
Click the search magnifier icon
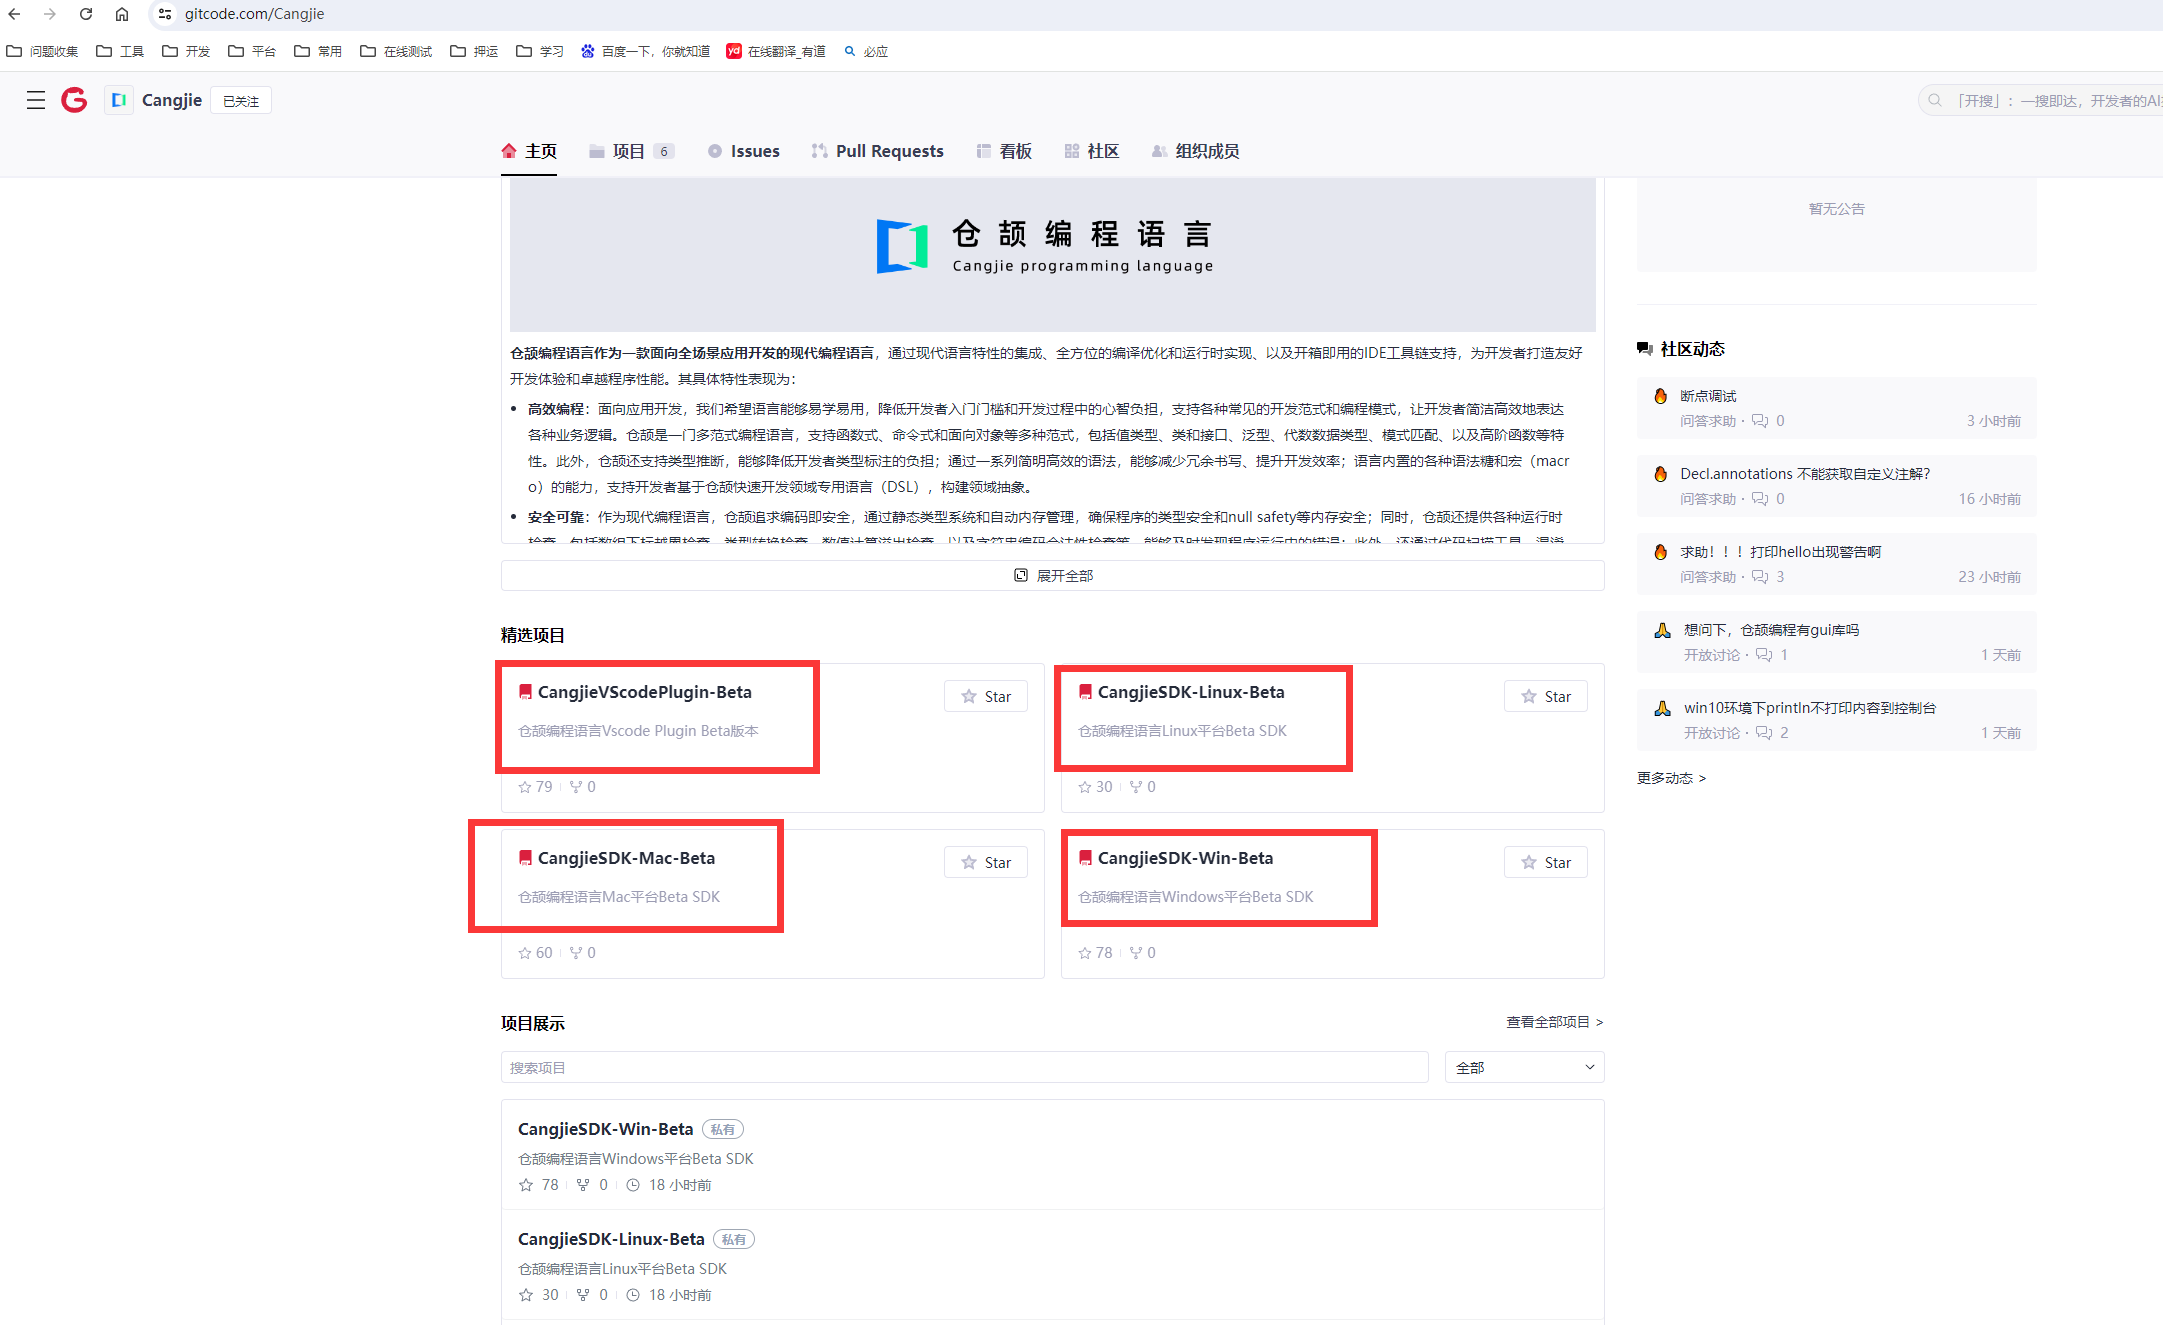(x=1935, y=100)
